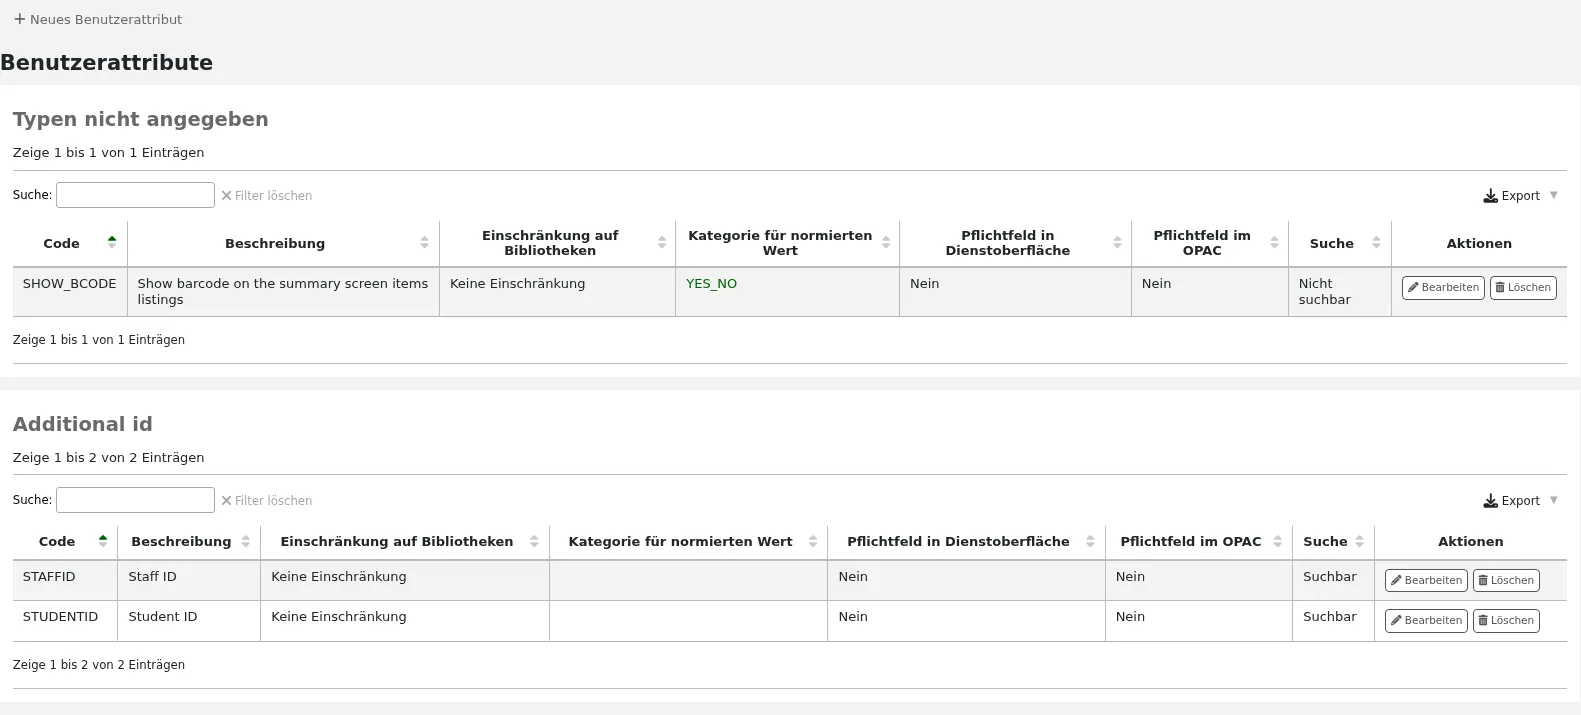Click Löschen for the STAFFID row
The height and width of the screenshot is (715, 1581).
click(x=1506, y=580)
